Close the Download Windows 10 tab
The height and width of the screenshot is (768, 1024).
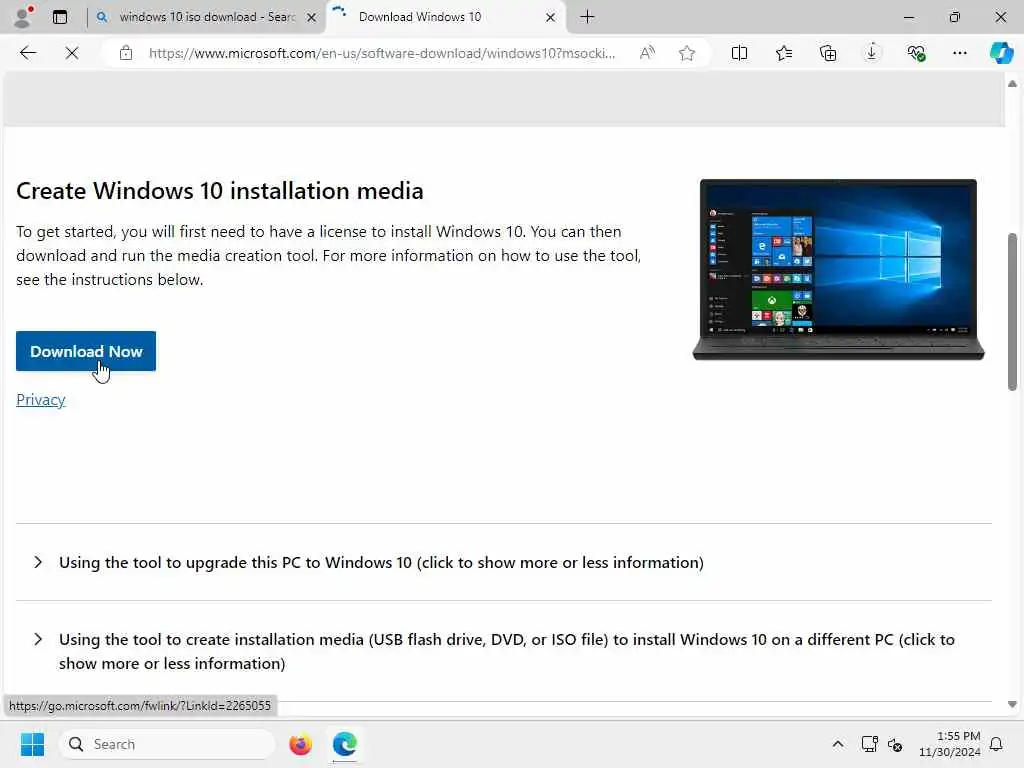click(550, 18)
